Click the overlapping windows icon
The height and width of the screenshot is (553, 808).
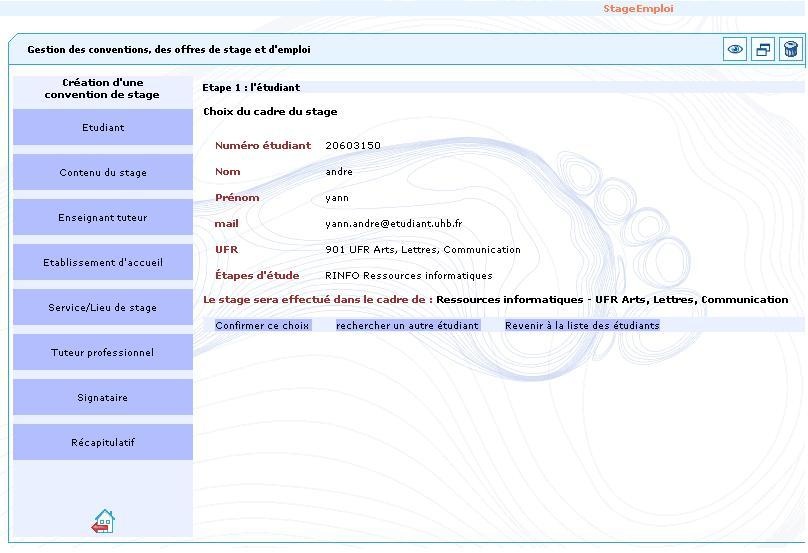coord(763,49)
